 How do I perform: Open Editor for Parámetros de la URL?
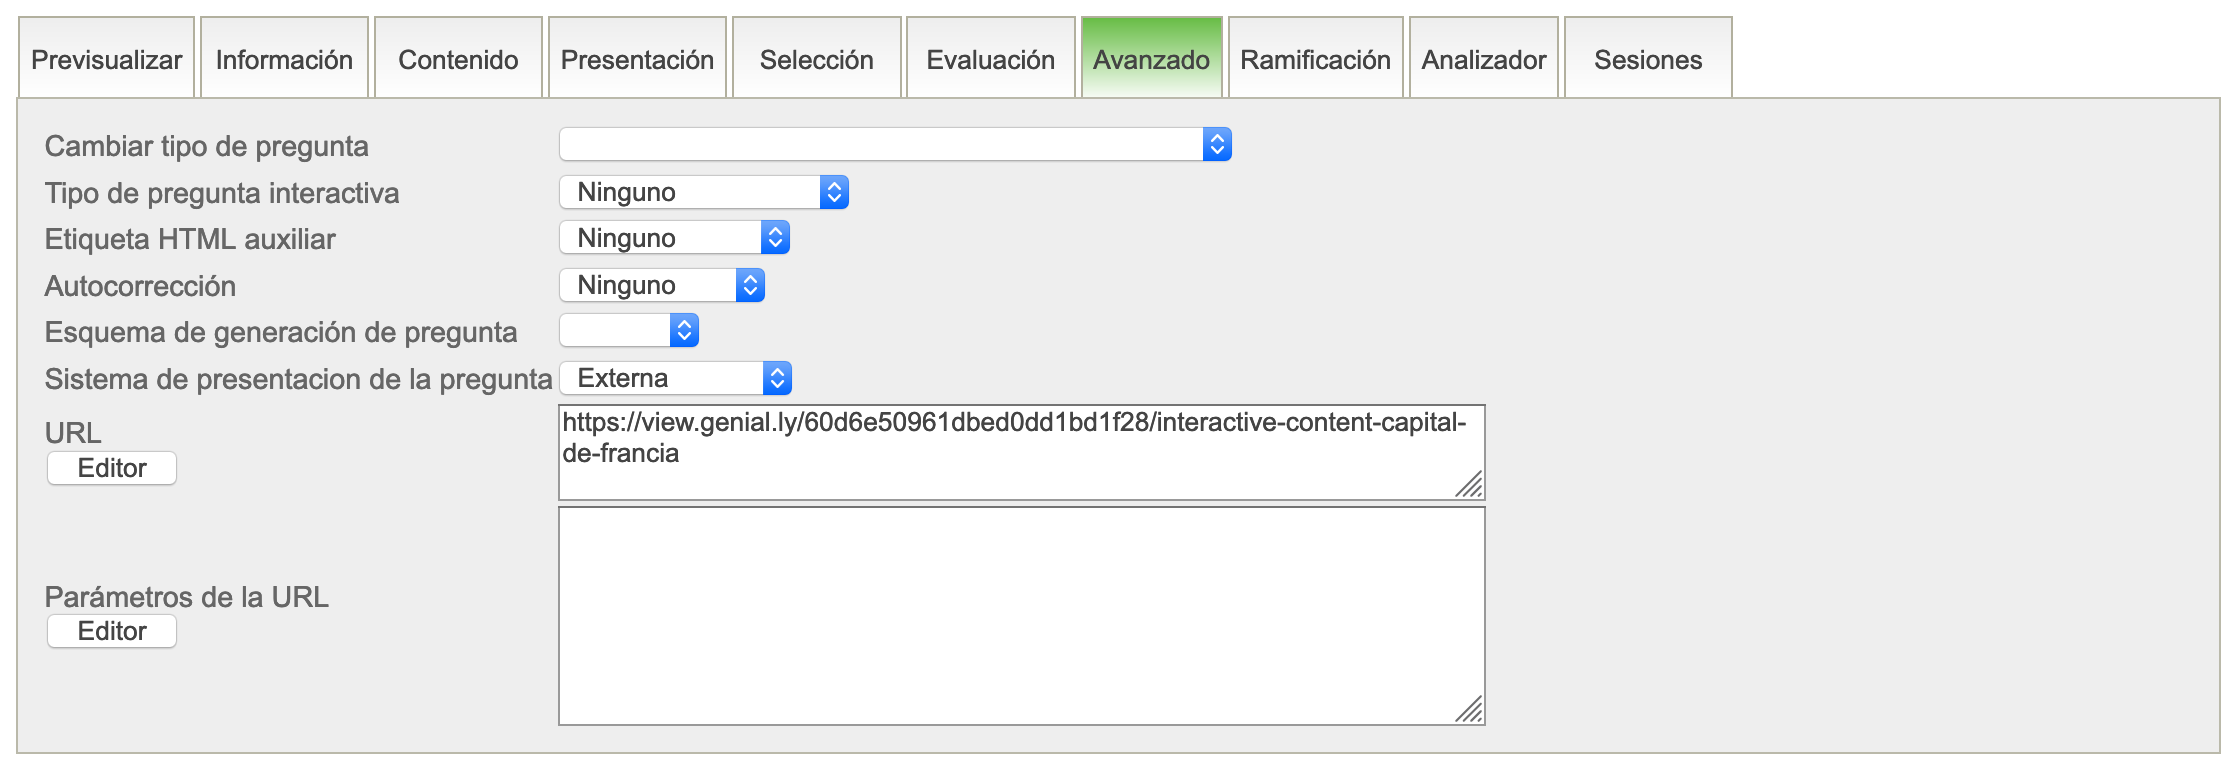click(x=112, y=631)
